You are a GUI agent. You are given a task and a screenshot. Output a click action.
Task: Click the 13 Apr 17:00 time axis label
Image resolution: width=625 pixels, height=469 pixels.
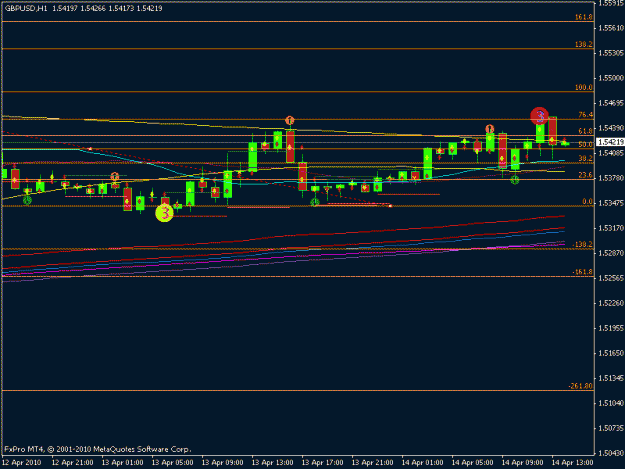click(x=323, y=463)
